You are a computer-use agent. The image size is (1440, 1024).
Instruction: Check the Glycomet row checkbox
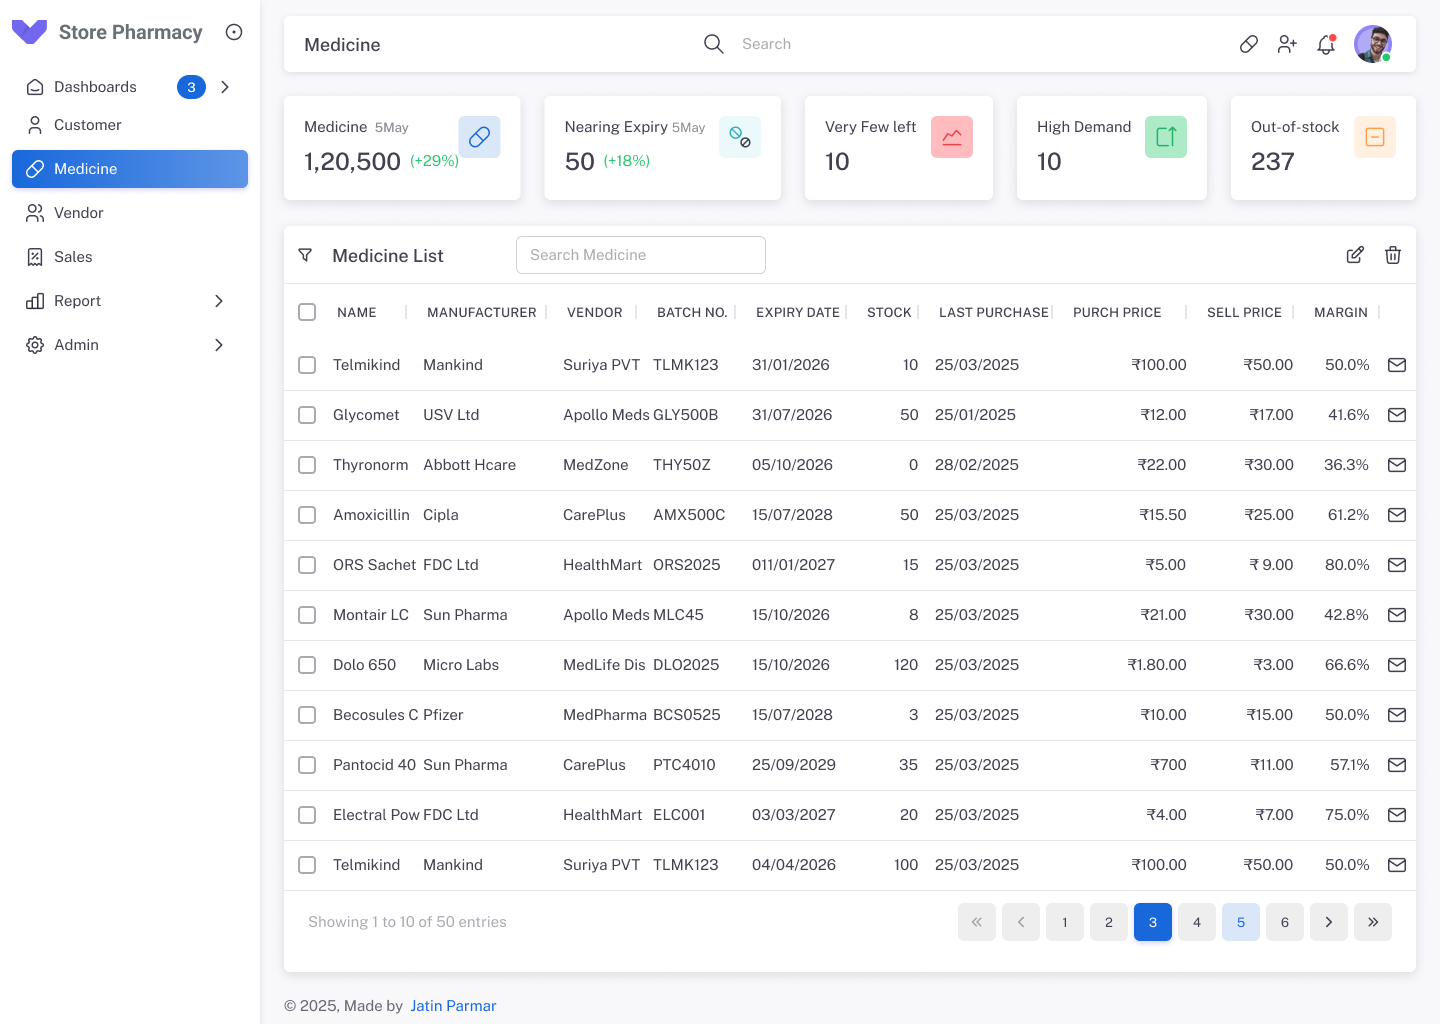point(307,415)
